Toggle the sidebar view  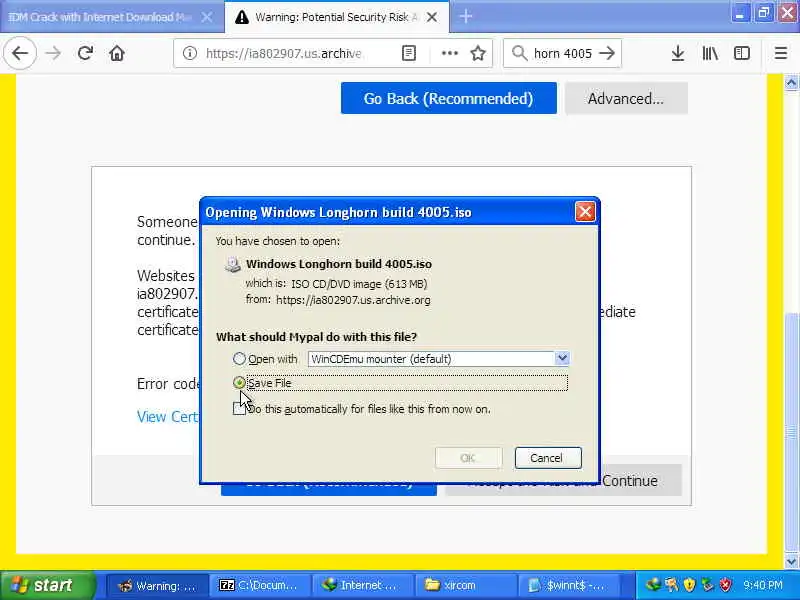742,53
